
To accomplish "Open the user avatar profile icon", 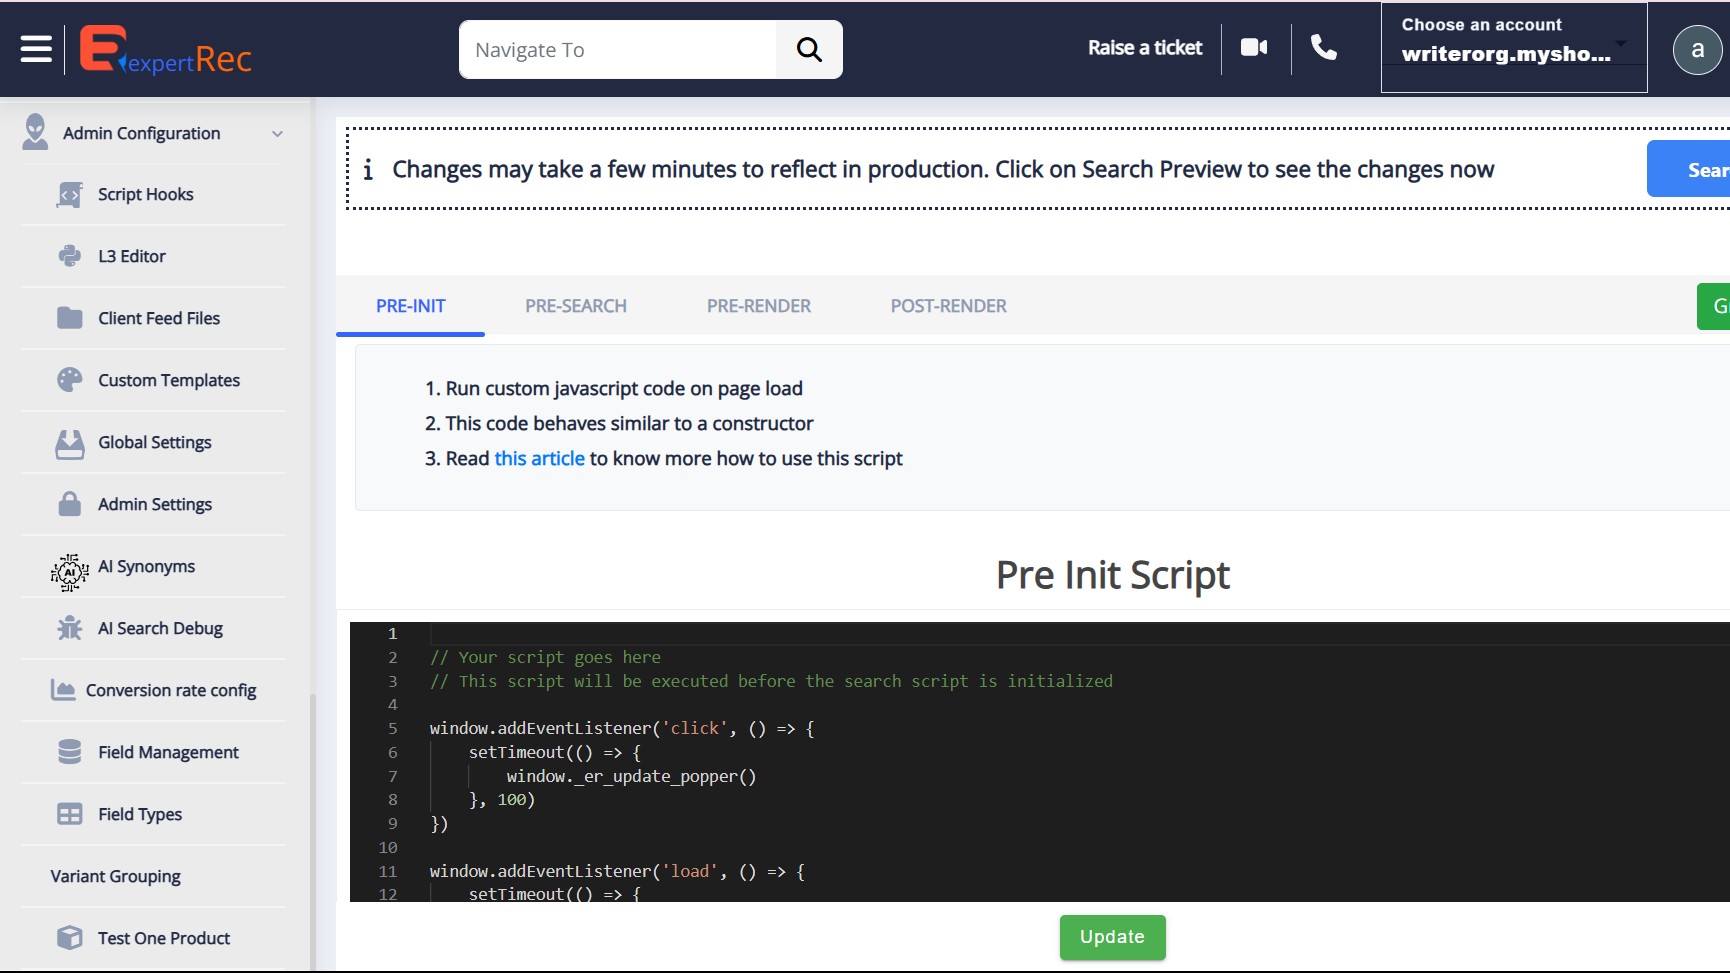I will (1696, 50).
